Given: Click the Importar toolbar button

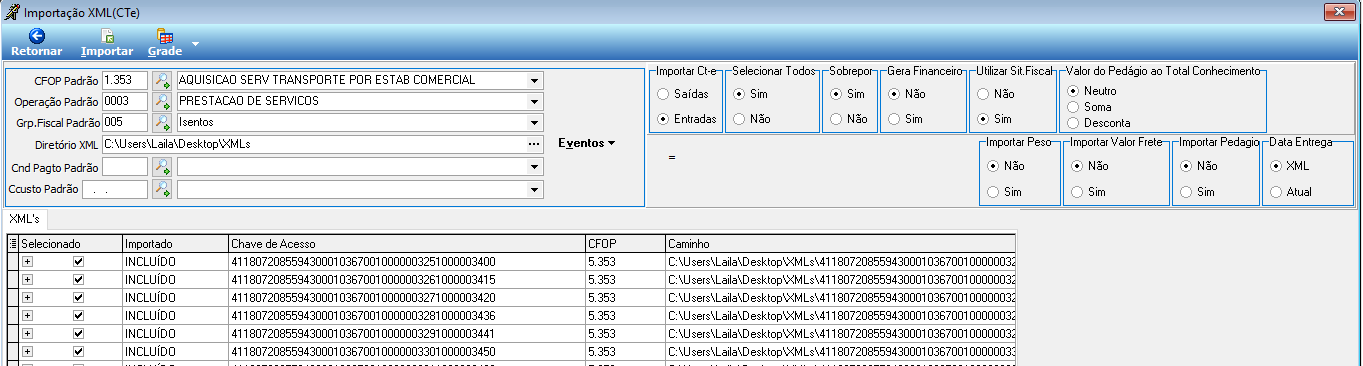Looking at the screenshot, I should click(x=107, y=42).
